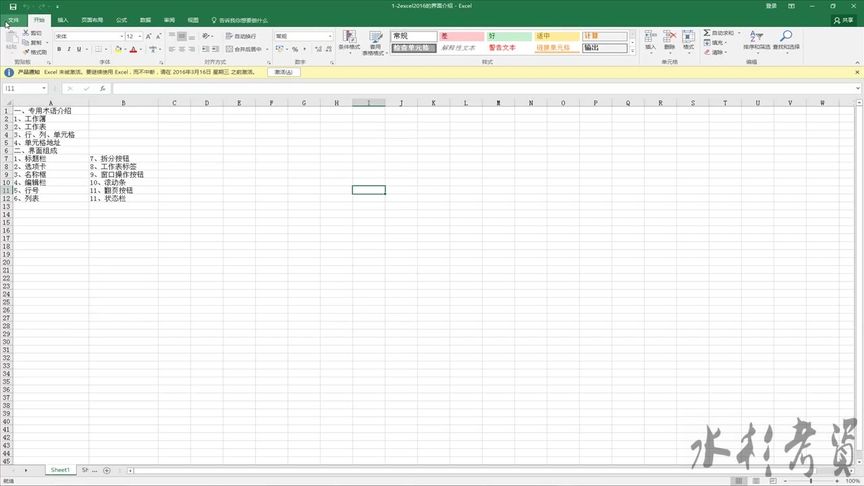Toggle Italic formatting
Image resolution: width=864 pixels, height=486 pixels.
pyautogui.click(x=69, y=50)
